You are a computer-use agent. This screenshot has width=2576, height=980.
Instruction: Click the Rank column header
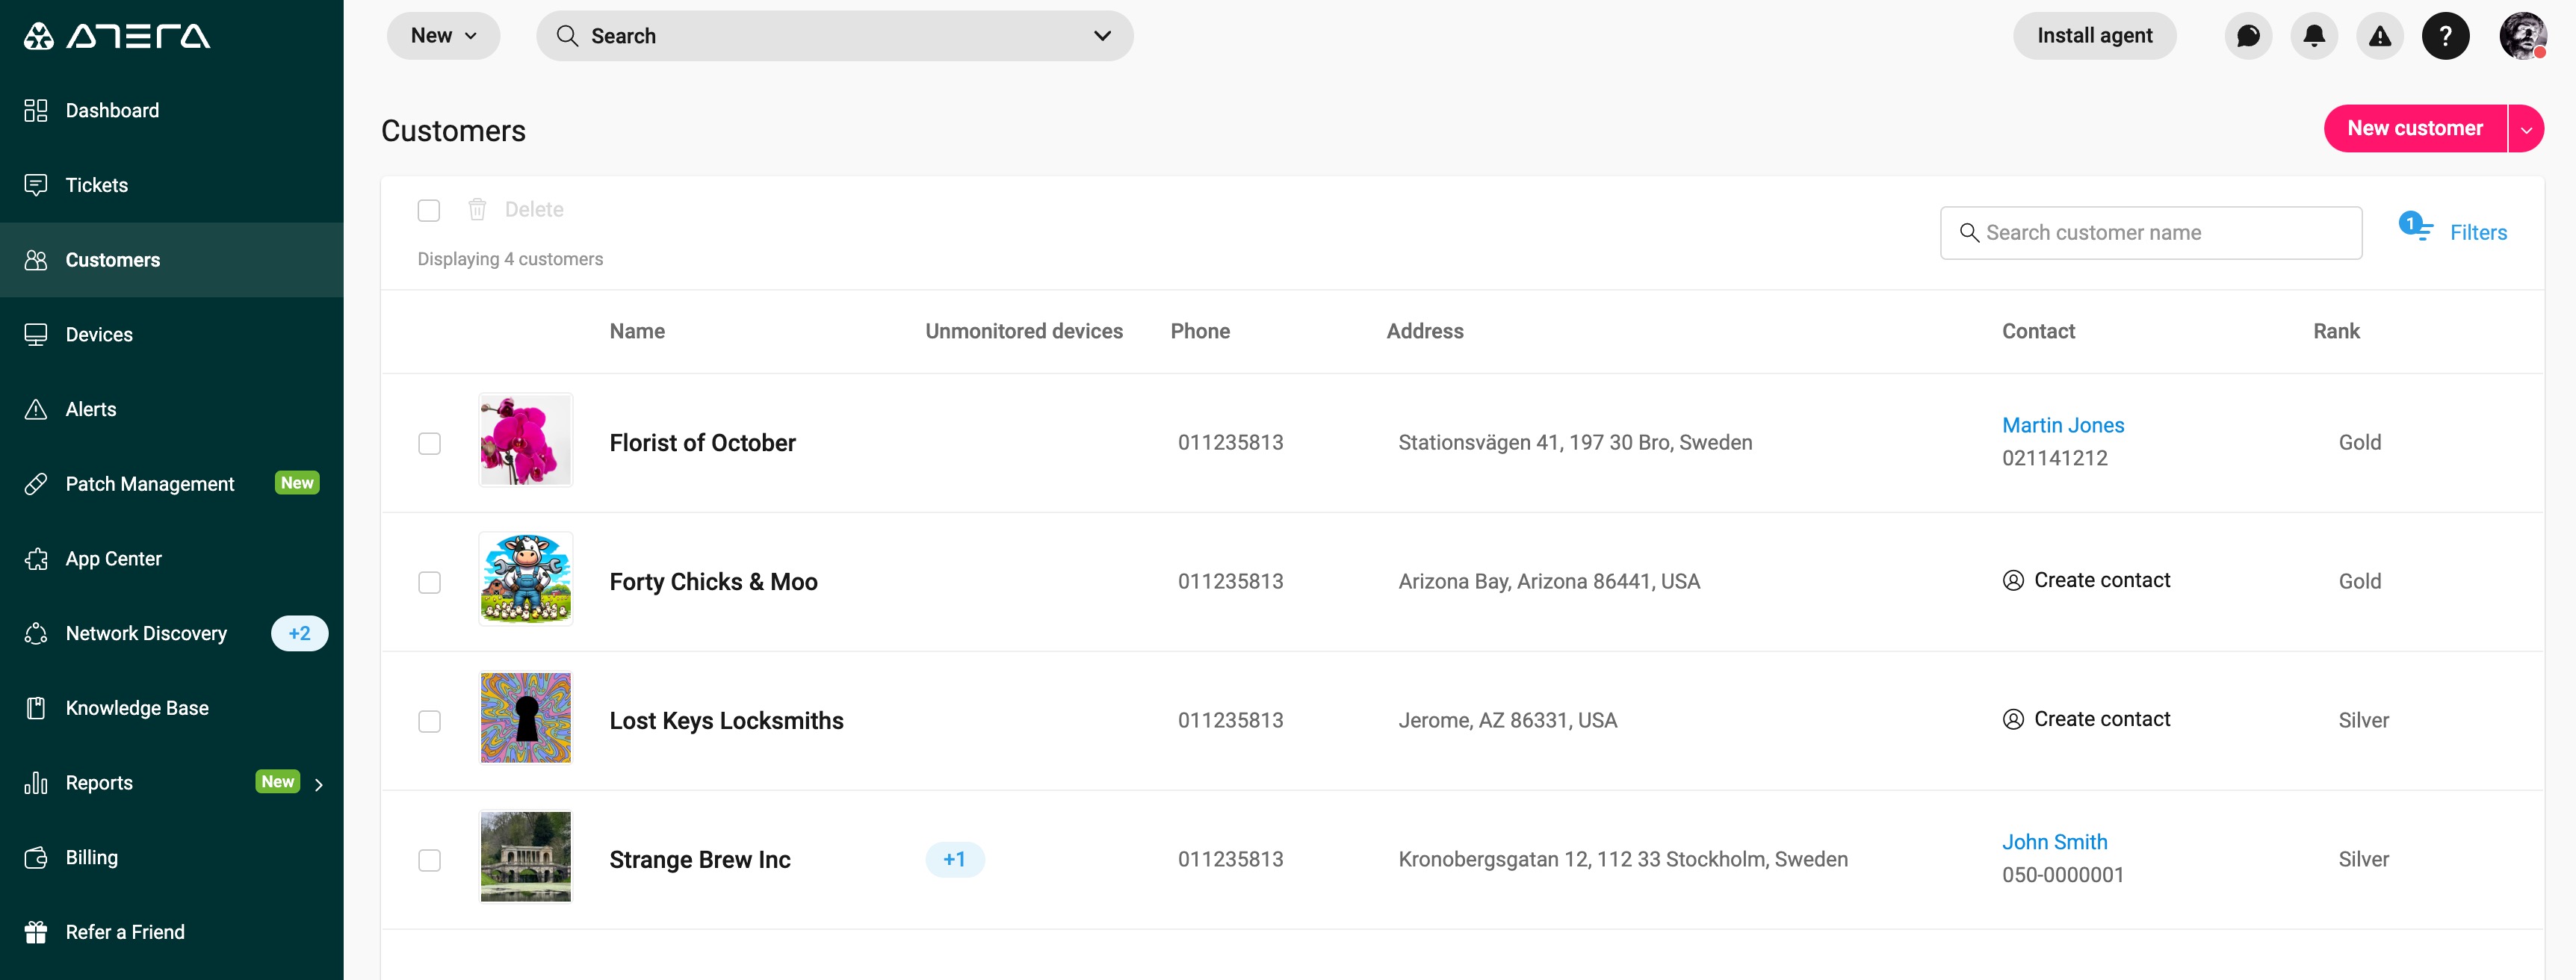point(2336,331)
